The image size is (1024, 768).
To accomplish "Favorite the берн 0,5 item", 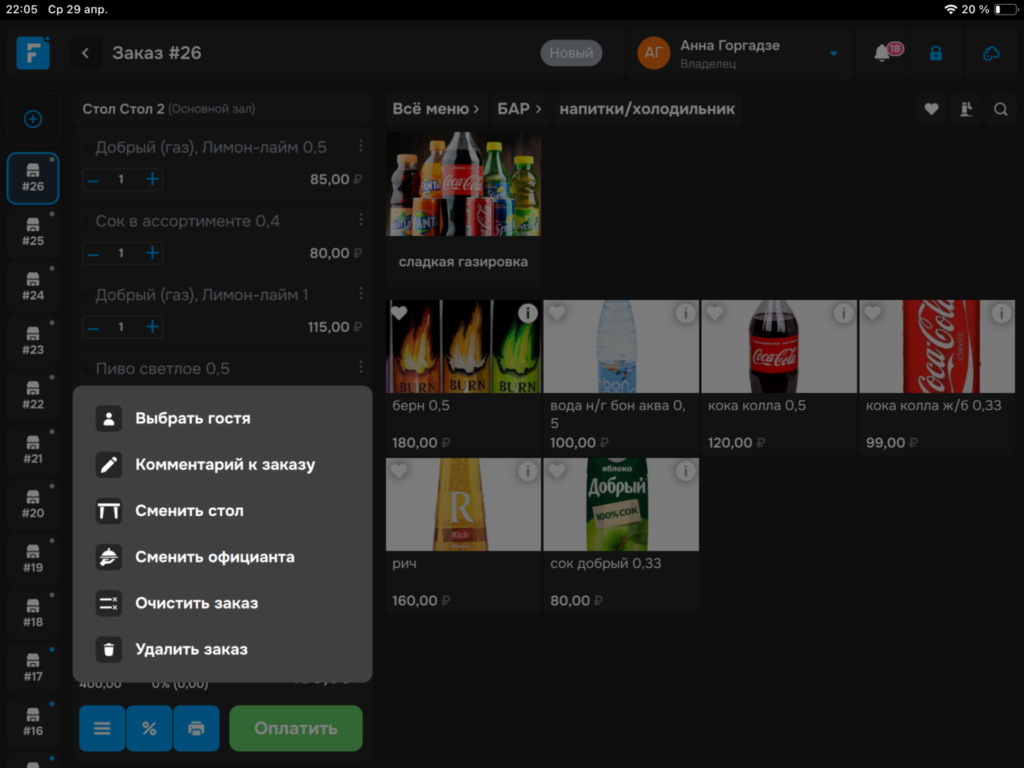I will coord(399,313).
